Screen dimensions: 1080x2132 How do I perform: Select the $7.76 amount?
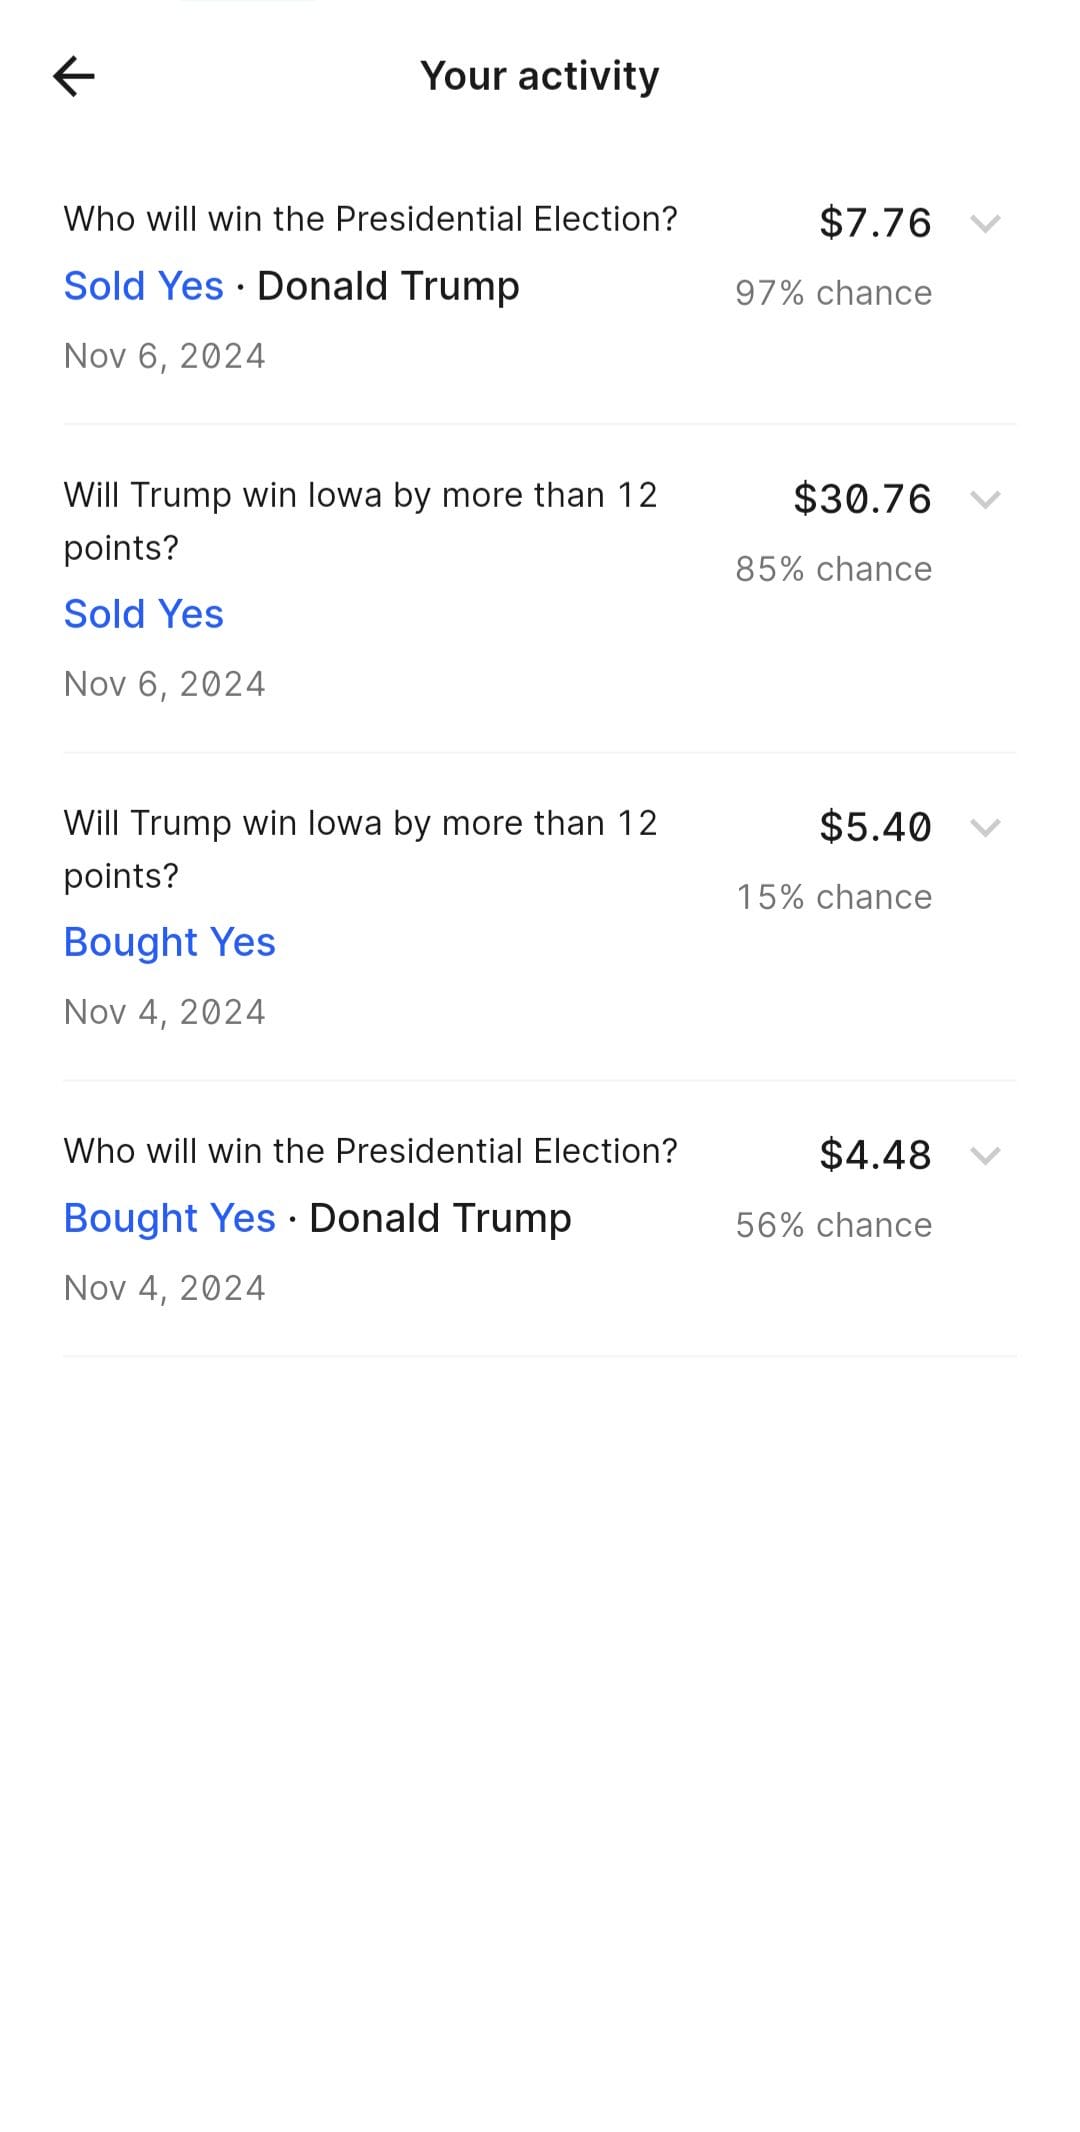coord(875,222)
